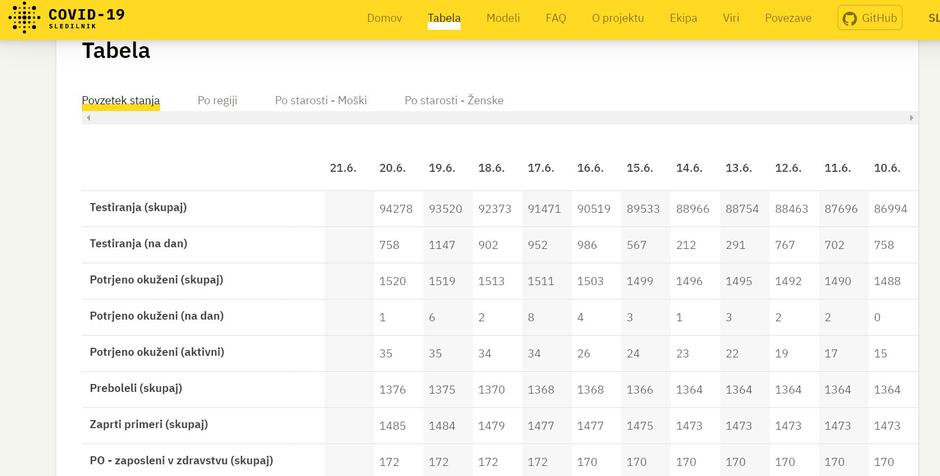Click the Testiranja (skupaj) row label
940x476 pixels.
pos(138,208)
